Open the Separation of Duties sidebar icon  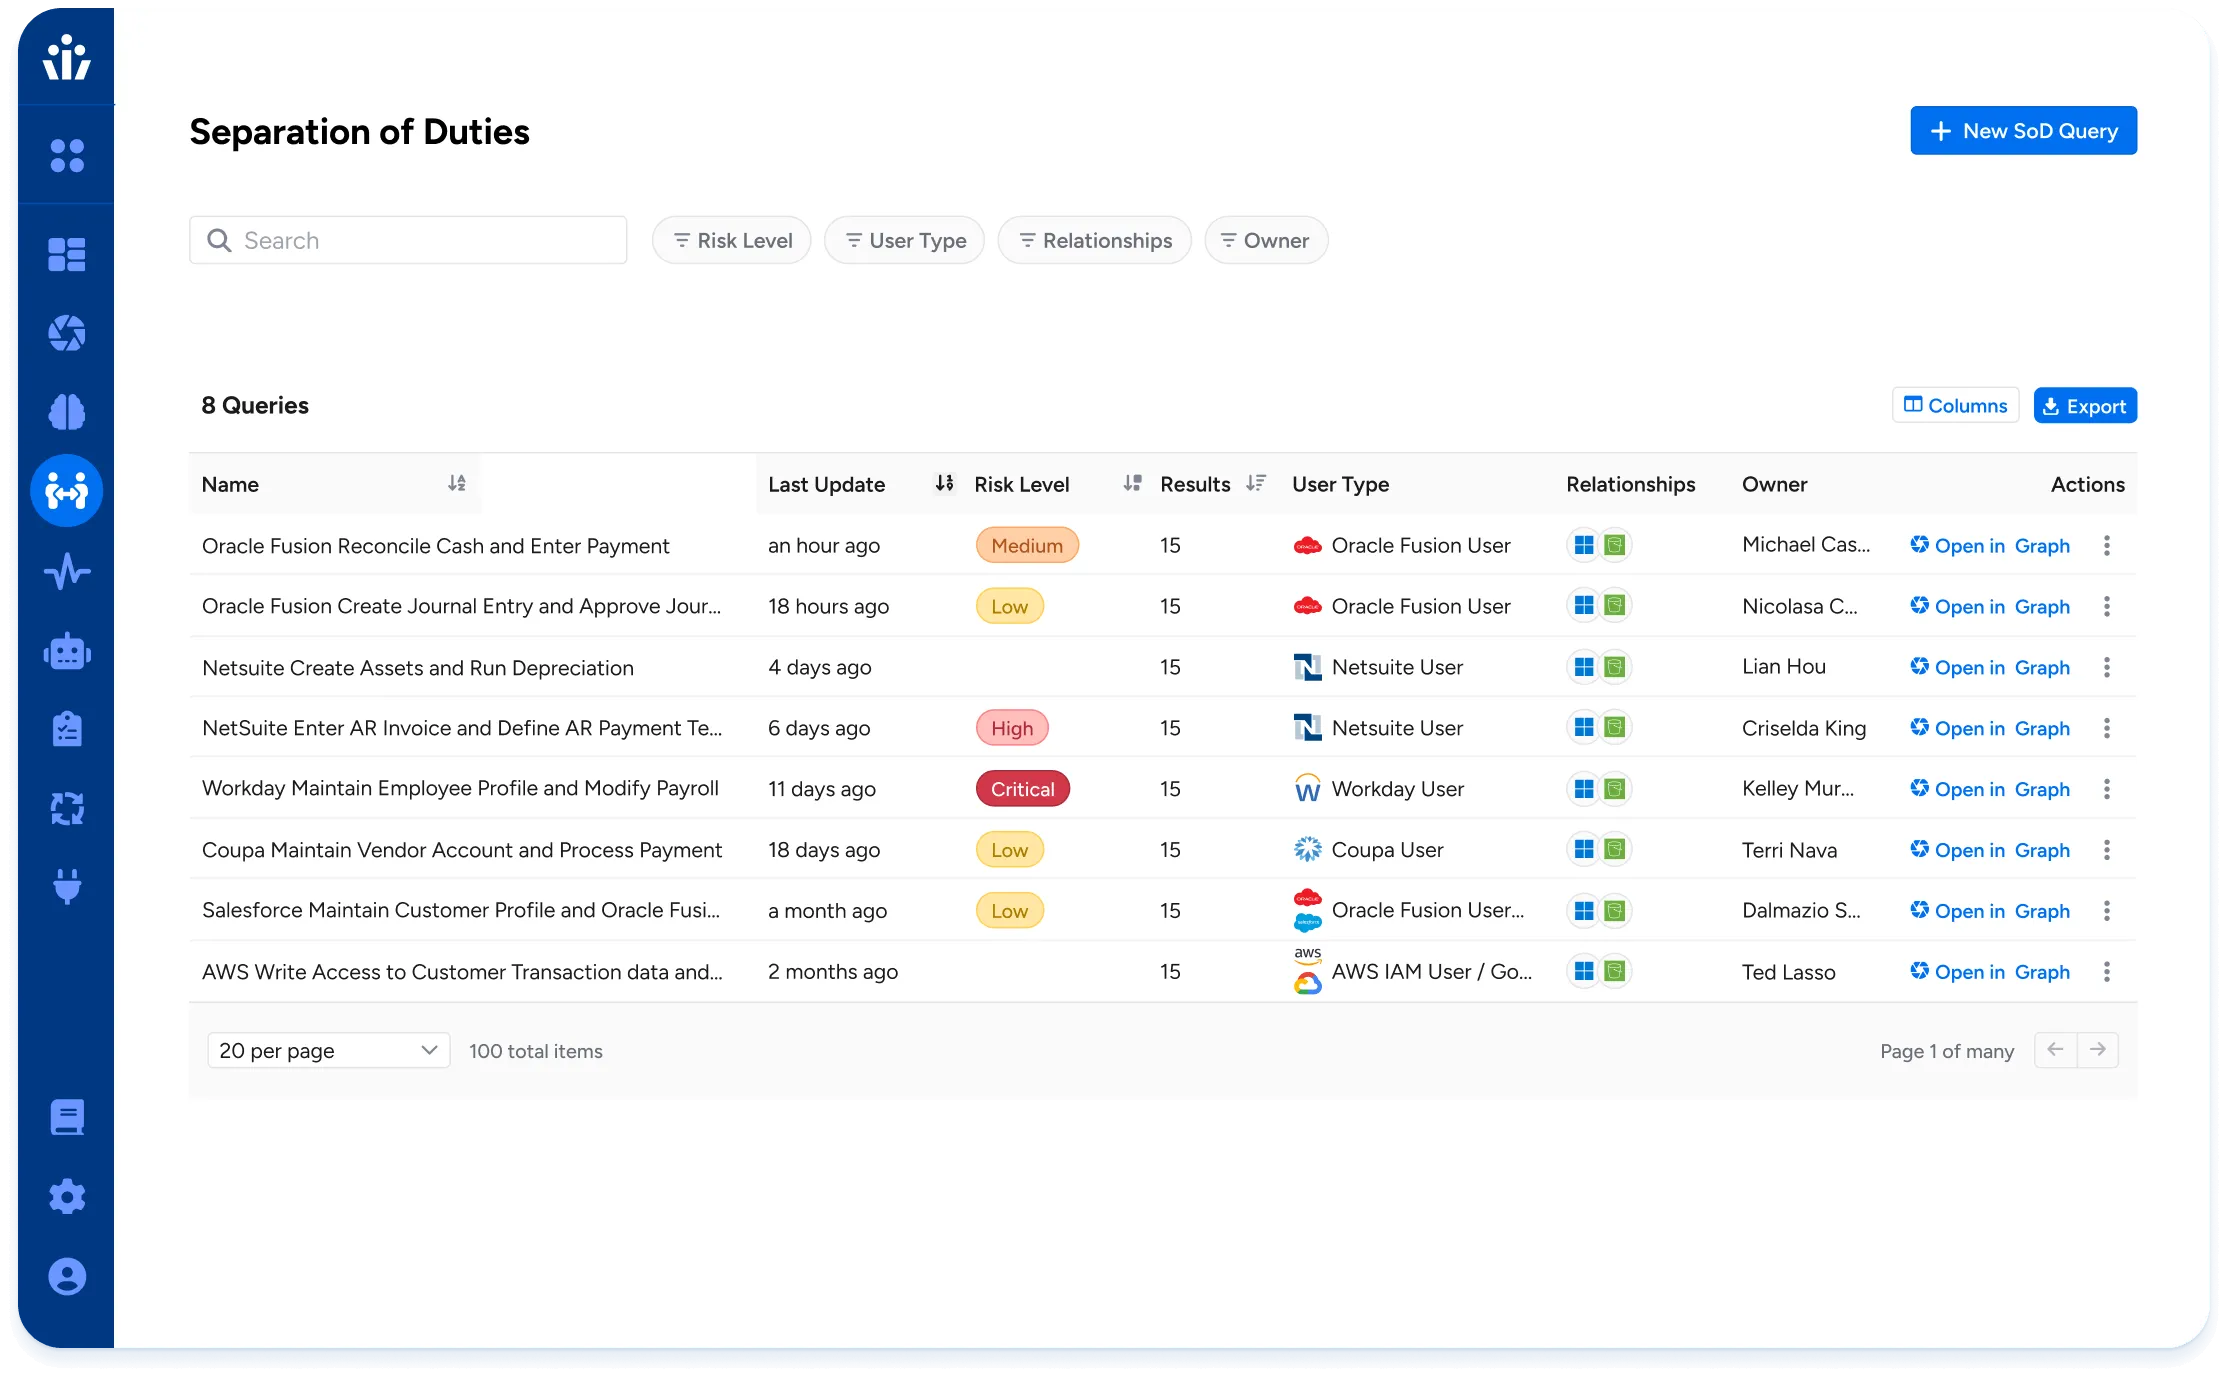coord(66,491)
